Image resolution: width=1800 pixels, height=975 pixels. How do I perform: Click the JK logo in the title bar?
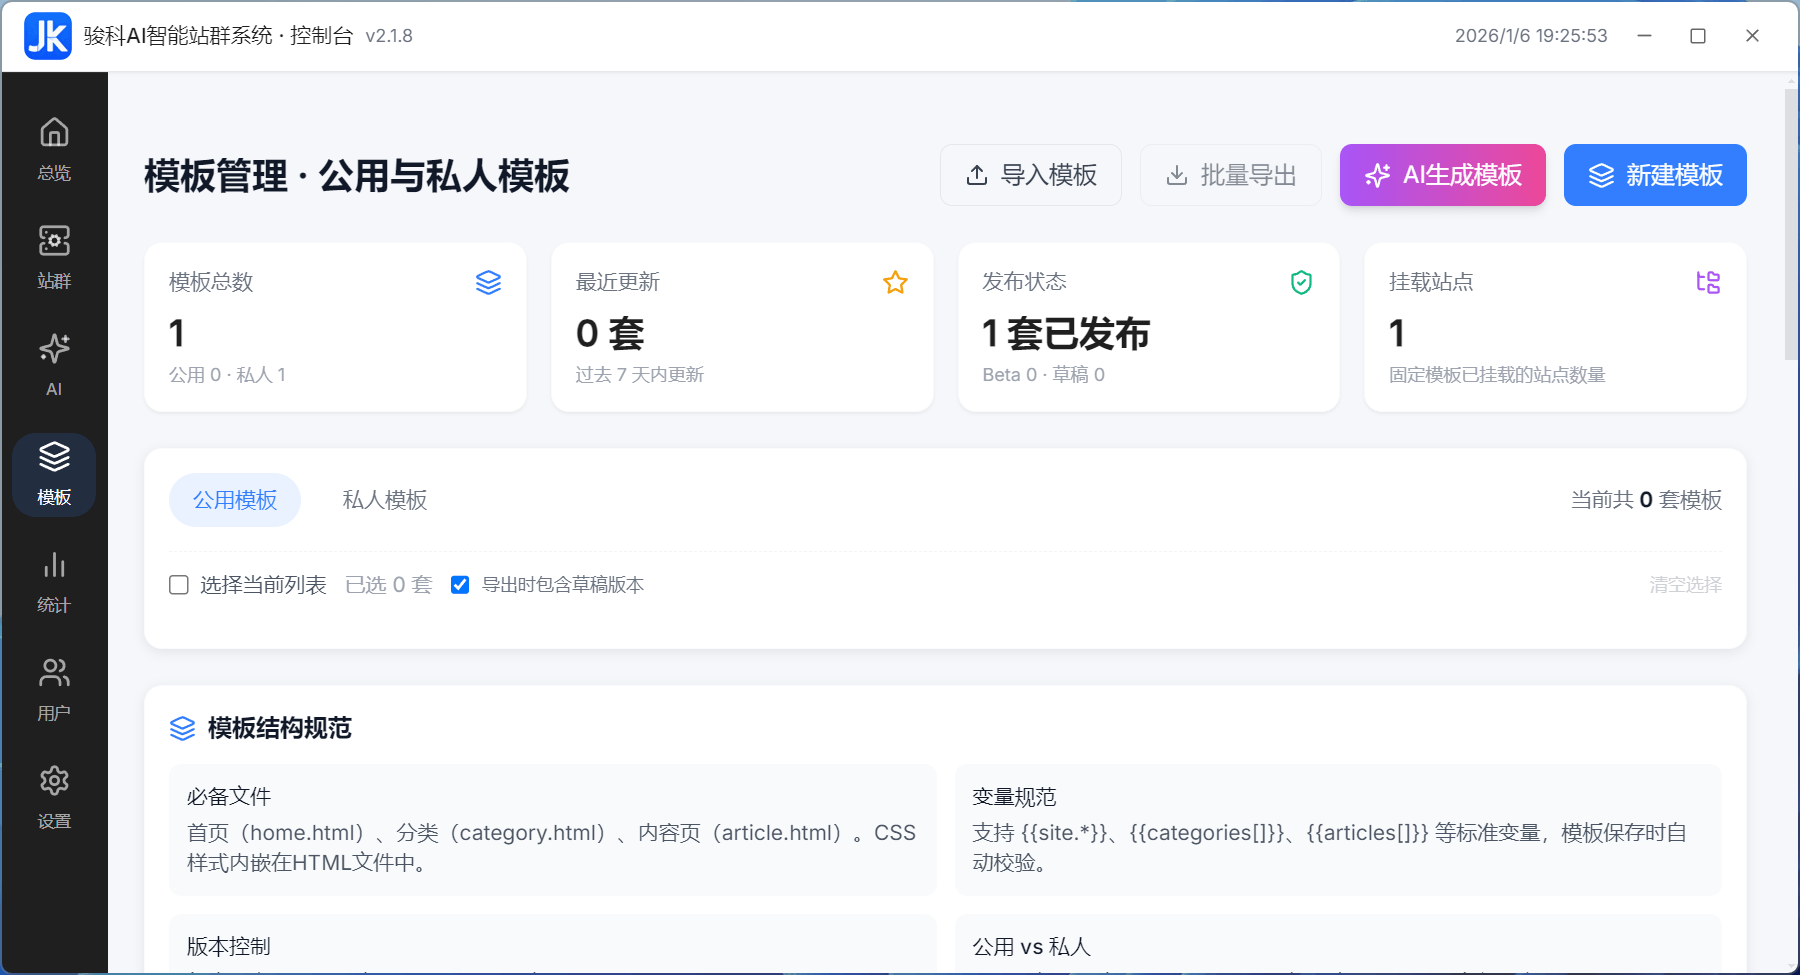coord(46,35)
